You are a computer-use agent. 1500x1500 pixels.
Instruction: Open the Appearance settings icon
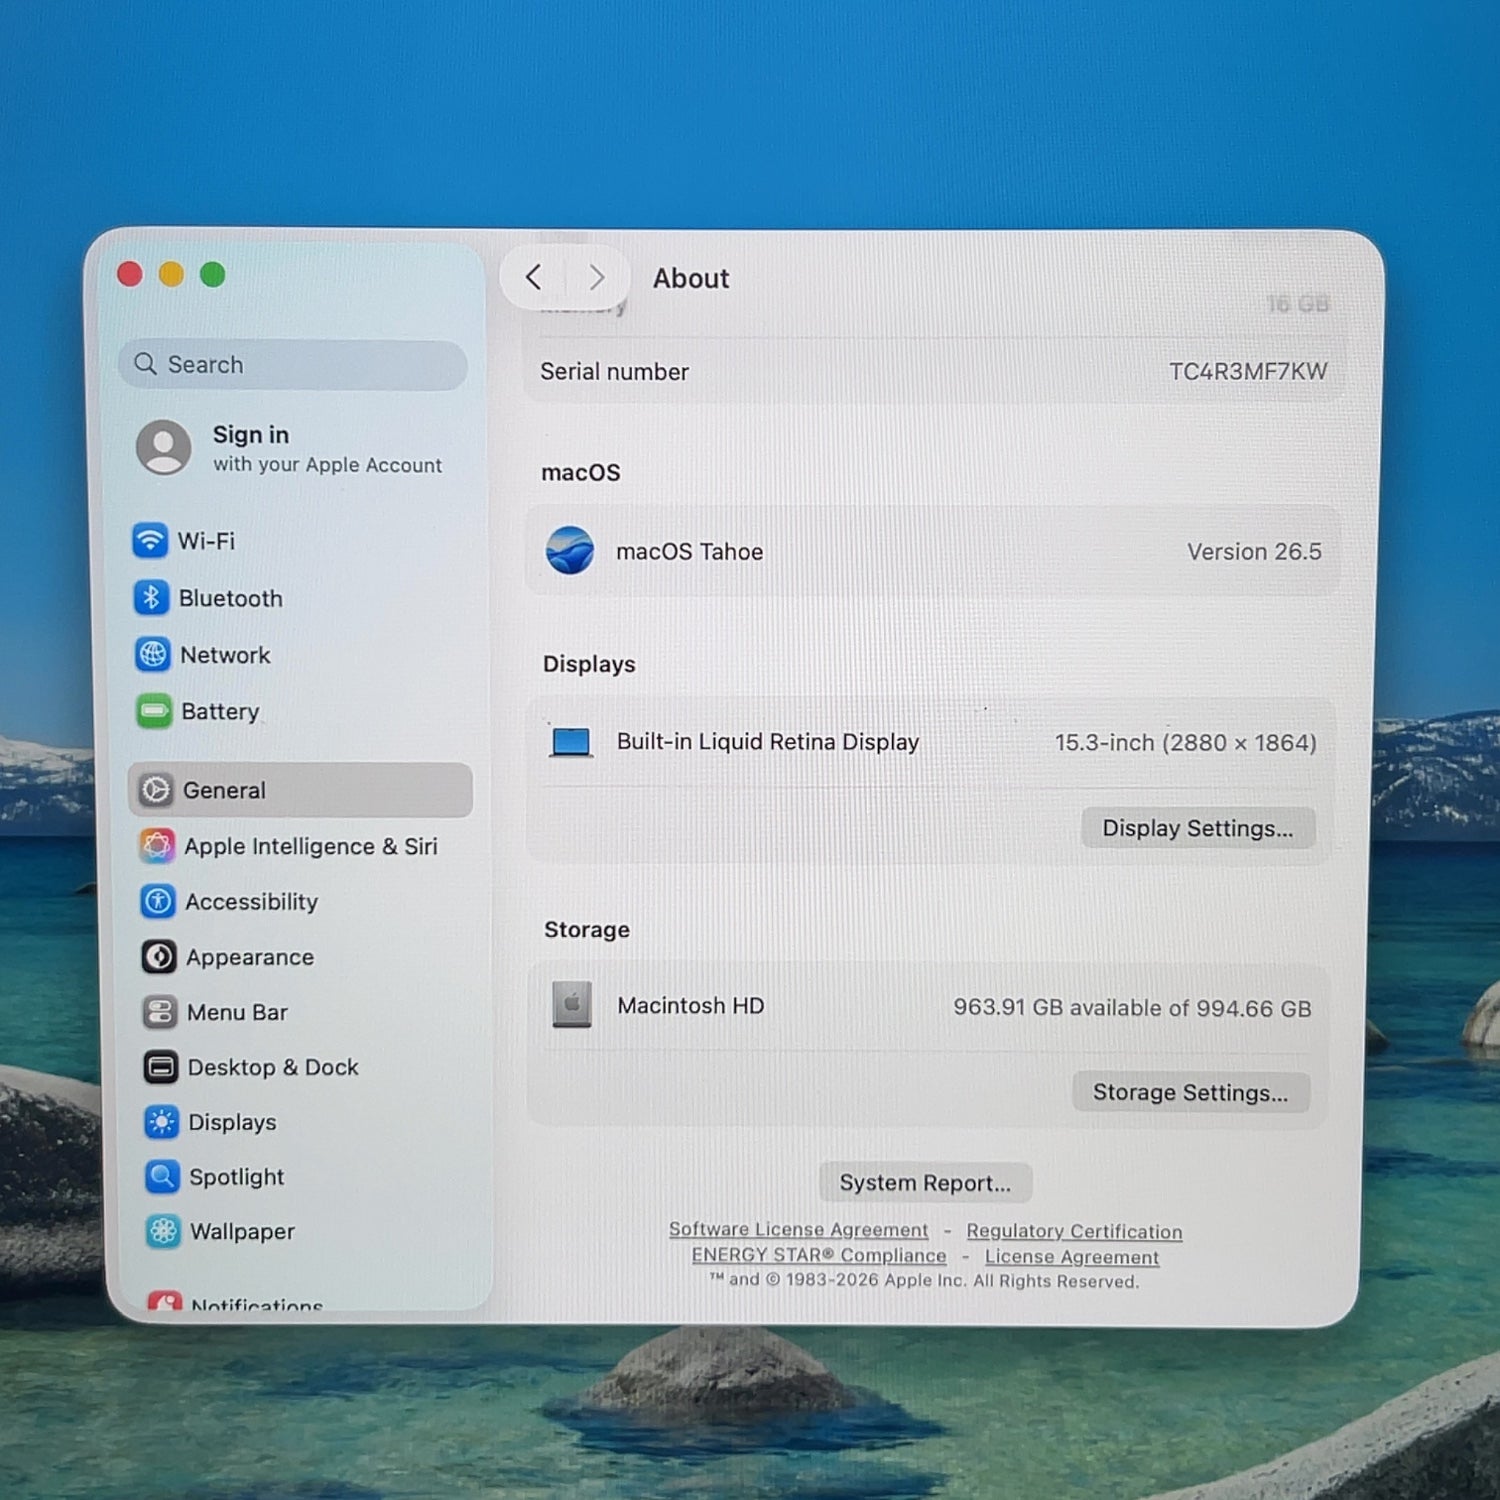tap(159, 957)
